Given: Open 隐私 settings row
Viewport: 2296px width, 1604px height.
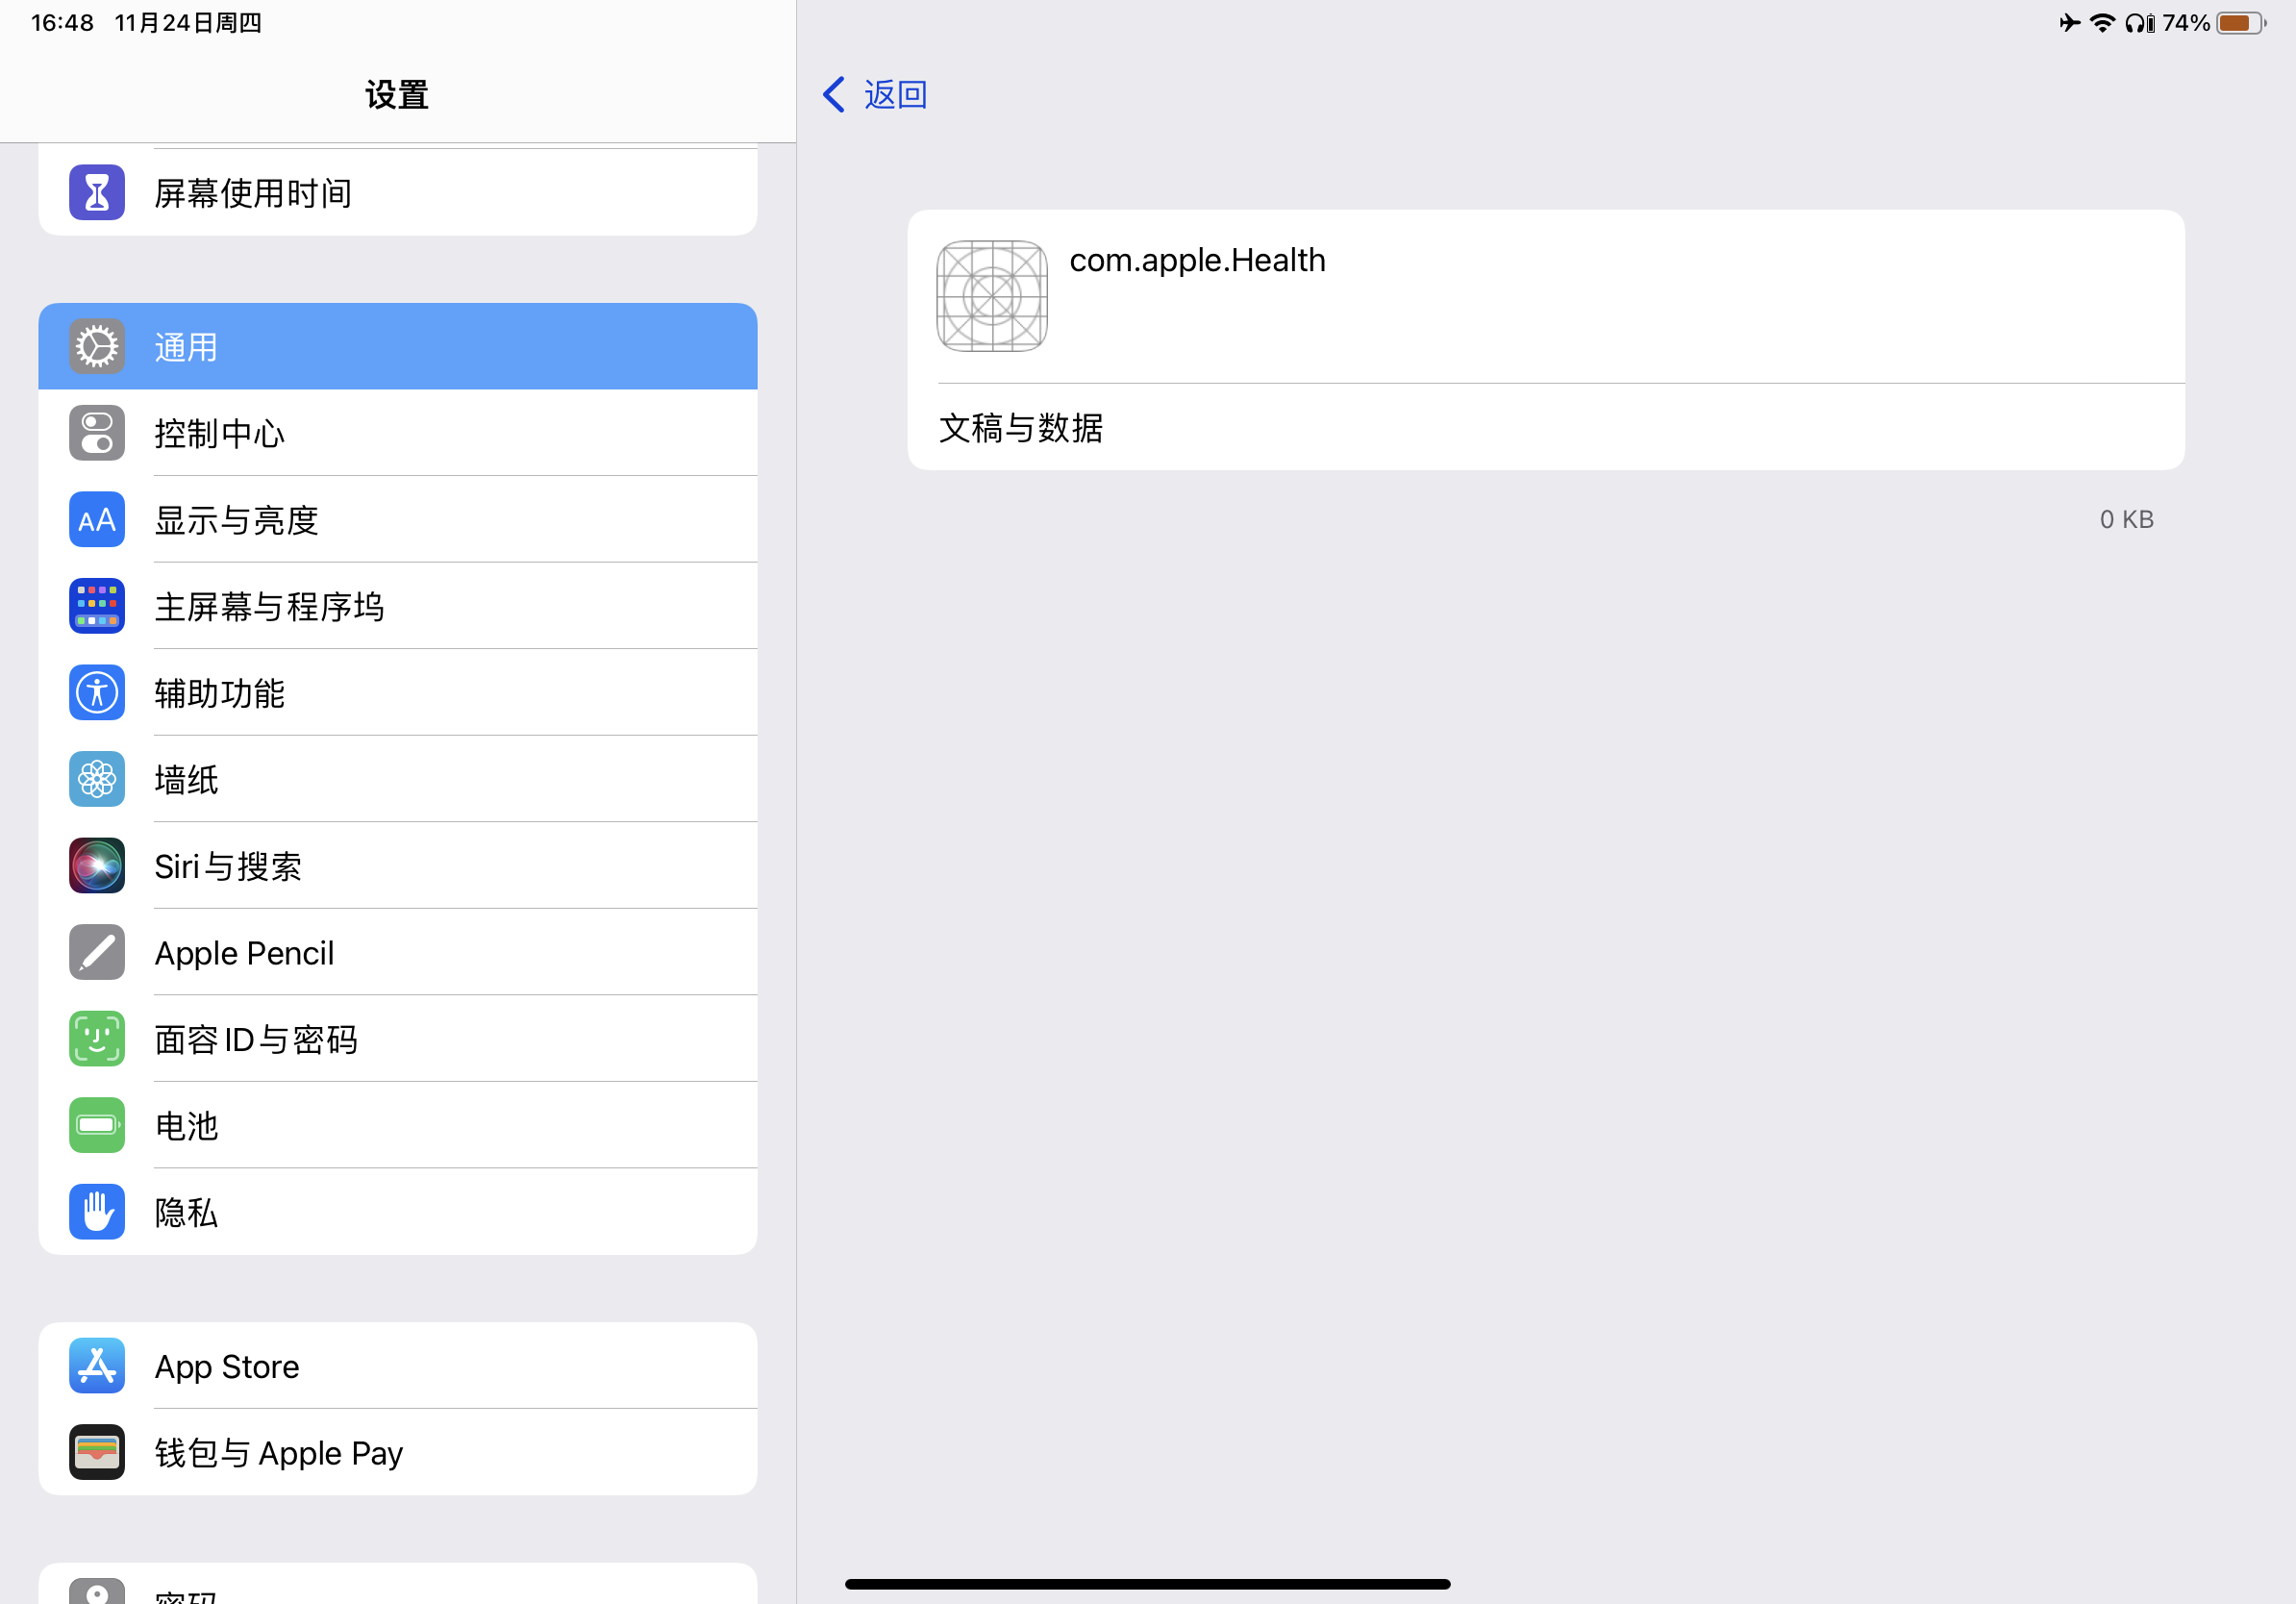Looking at the screenshot, I should click(x=400, y=1212).
